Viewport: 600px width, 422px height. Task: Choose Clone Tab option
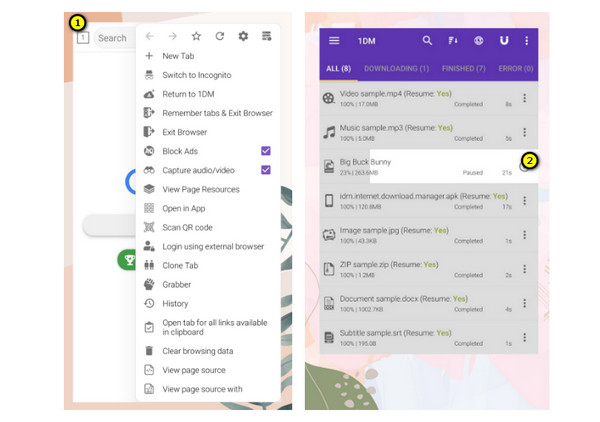[208, 266]
